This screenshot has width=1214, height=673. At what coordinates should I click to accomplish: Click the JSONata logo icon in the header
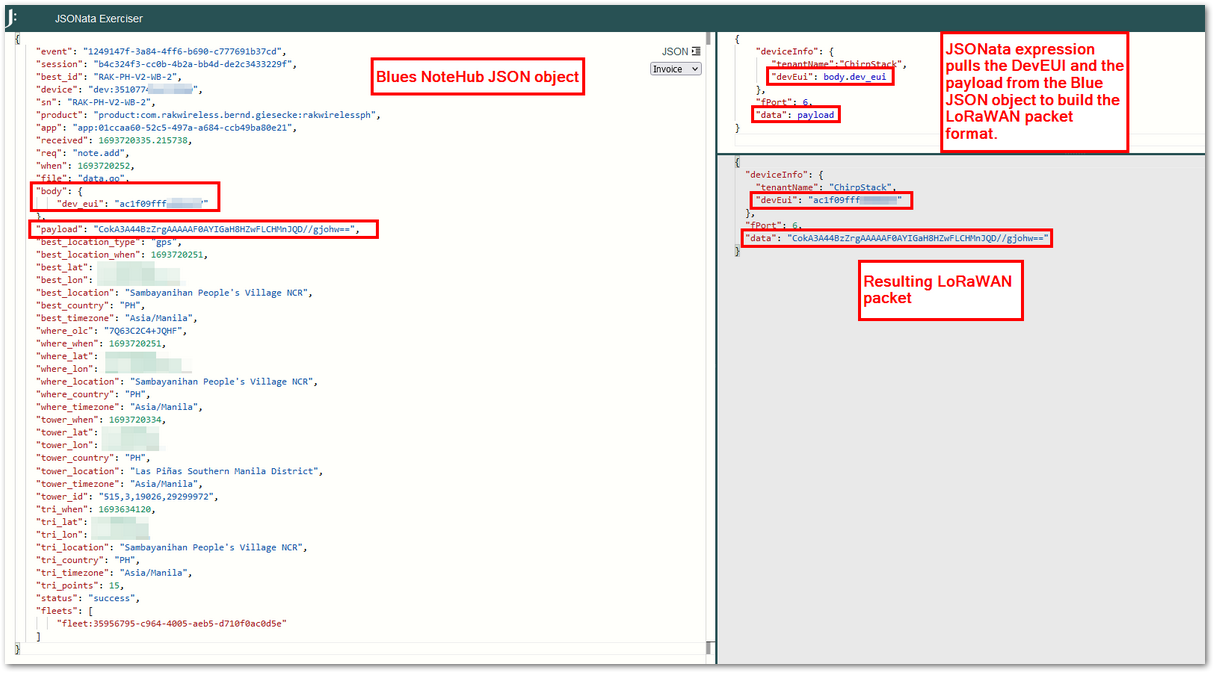(x=12, y=18)
